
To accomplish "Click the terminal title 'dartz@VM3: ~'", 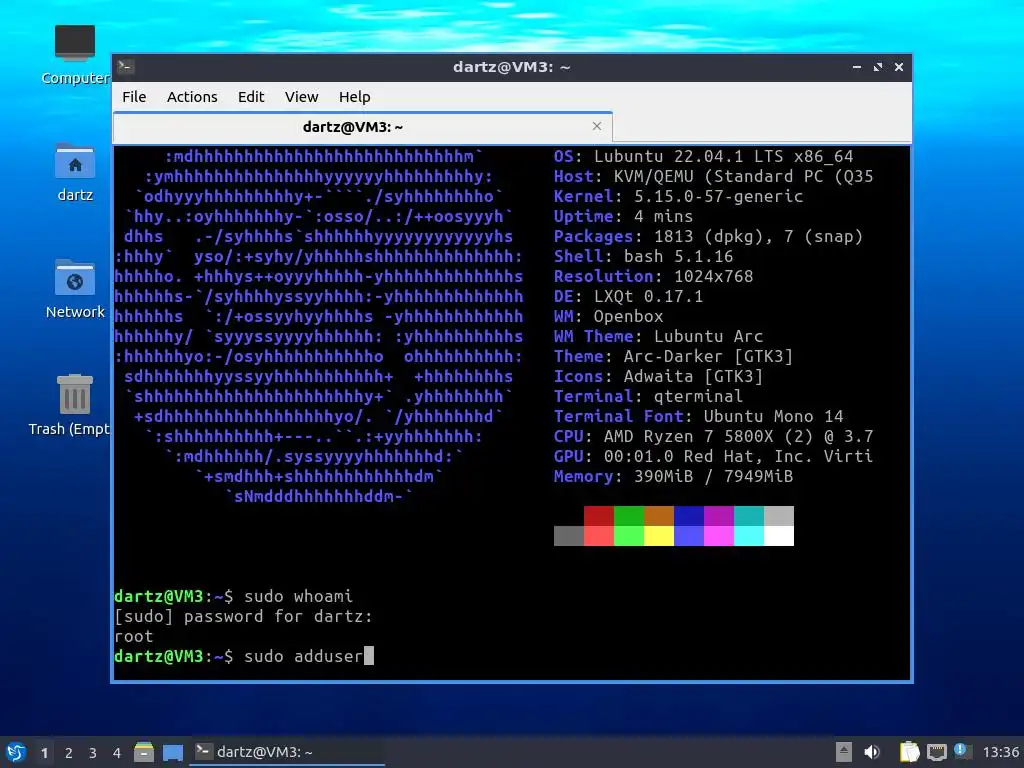I will click(511, 67).
